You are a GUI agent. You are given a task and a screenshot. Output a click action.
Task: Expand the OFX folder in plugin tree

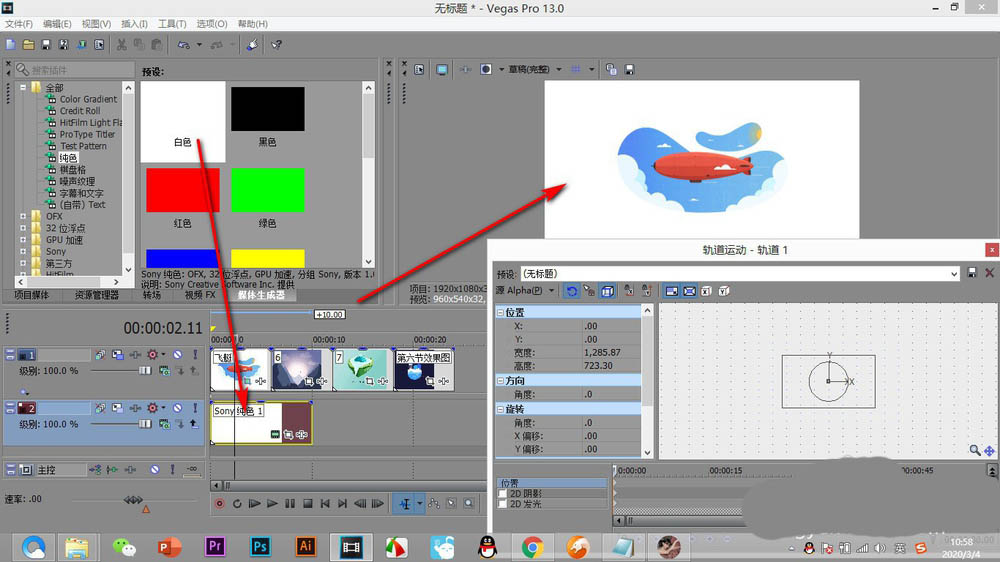pyautogui.click(x=23, y=216)
